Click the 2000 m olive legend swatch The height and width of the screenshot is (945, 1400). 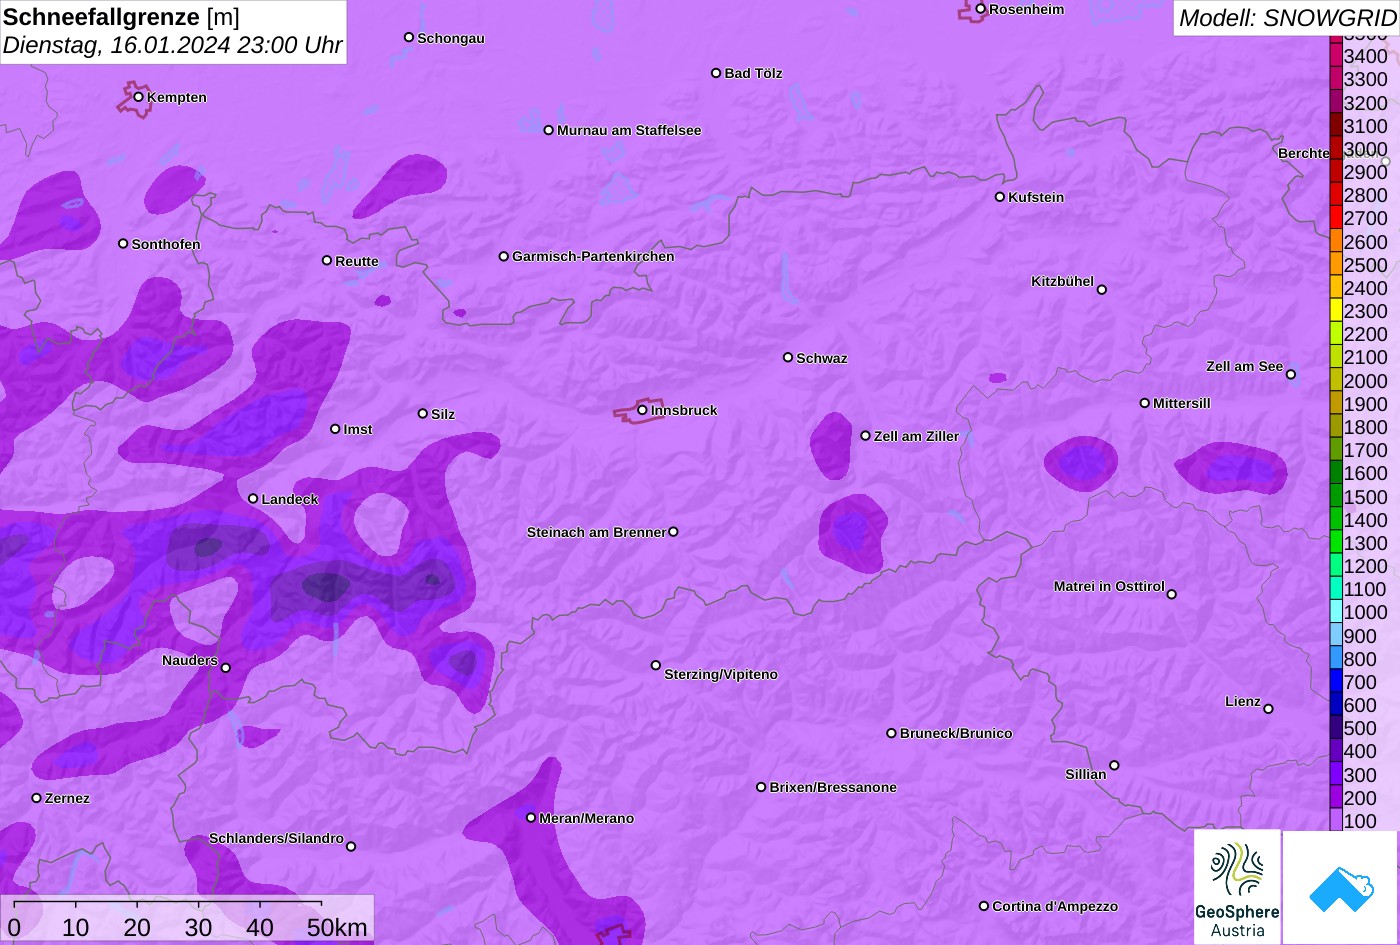pos(1336,380)
